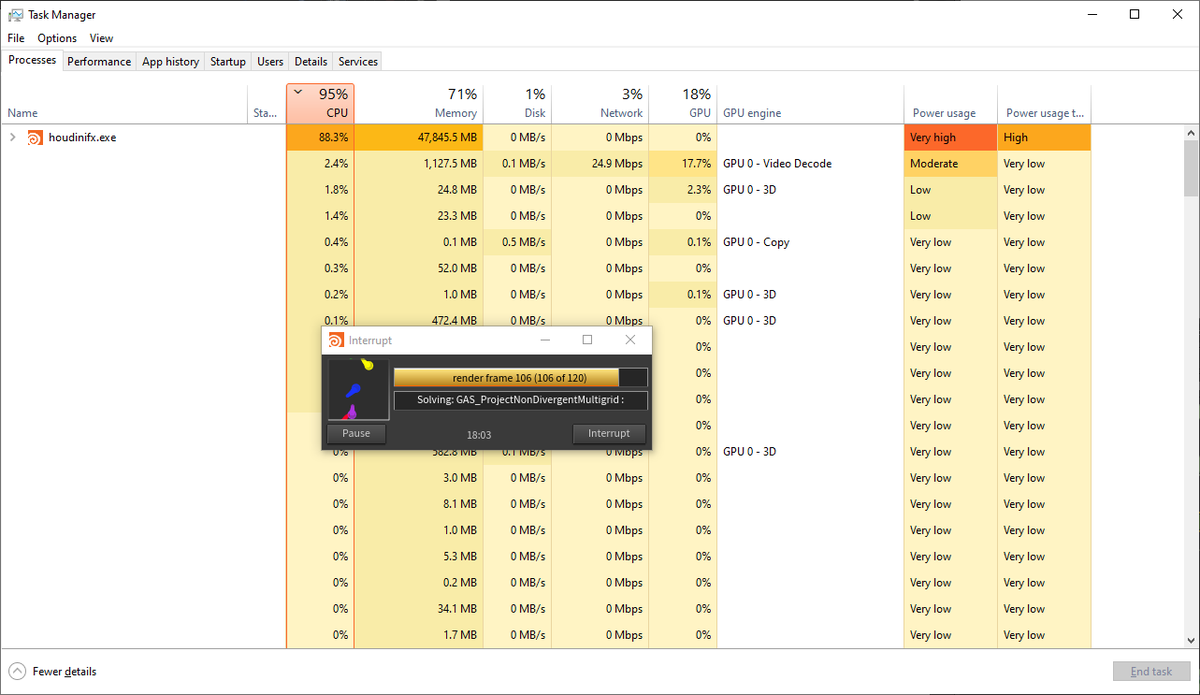This screenshot has height=695, width=1200.
Task: Click the render frame 106 progress bar
Action: point(520,377)
